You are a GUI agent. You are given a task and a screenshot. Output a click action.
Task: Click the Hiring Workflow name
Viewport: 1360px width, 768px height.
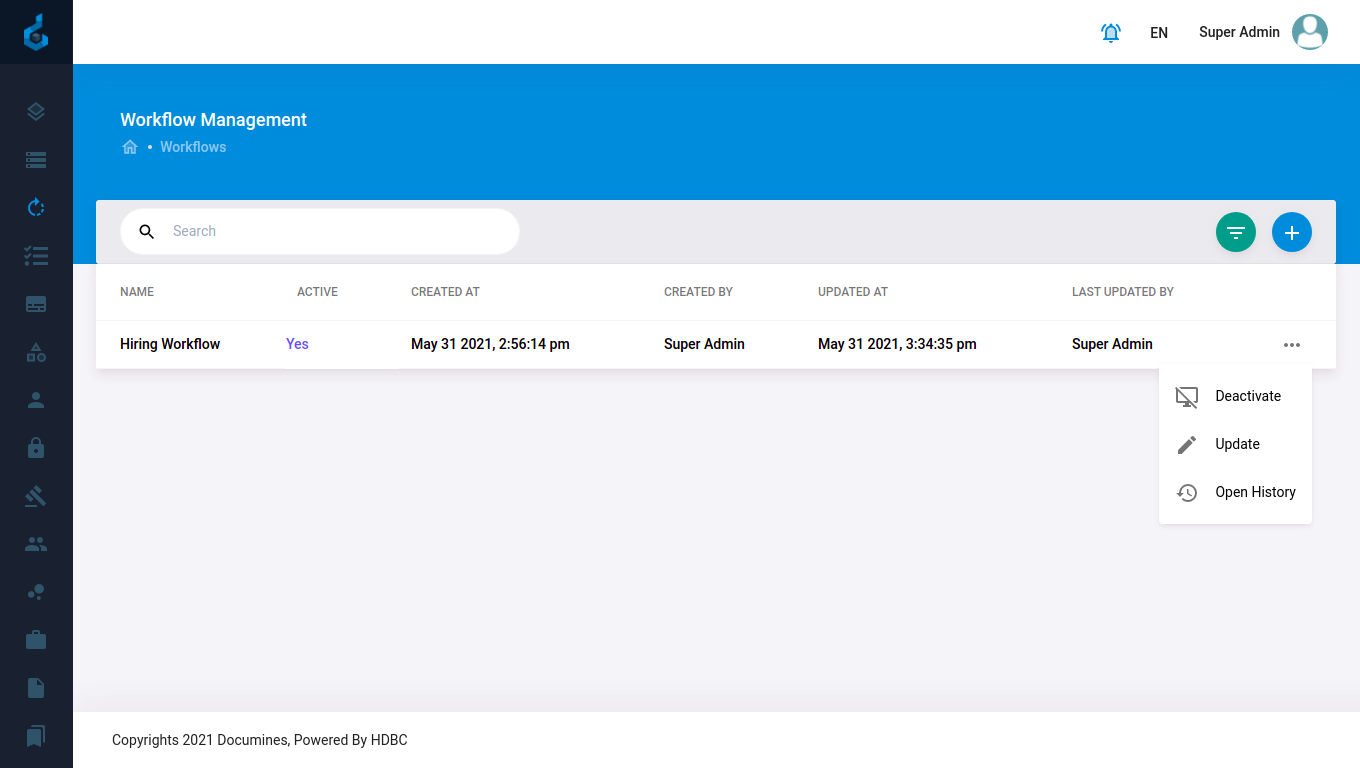(x=170, y=344)
